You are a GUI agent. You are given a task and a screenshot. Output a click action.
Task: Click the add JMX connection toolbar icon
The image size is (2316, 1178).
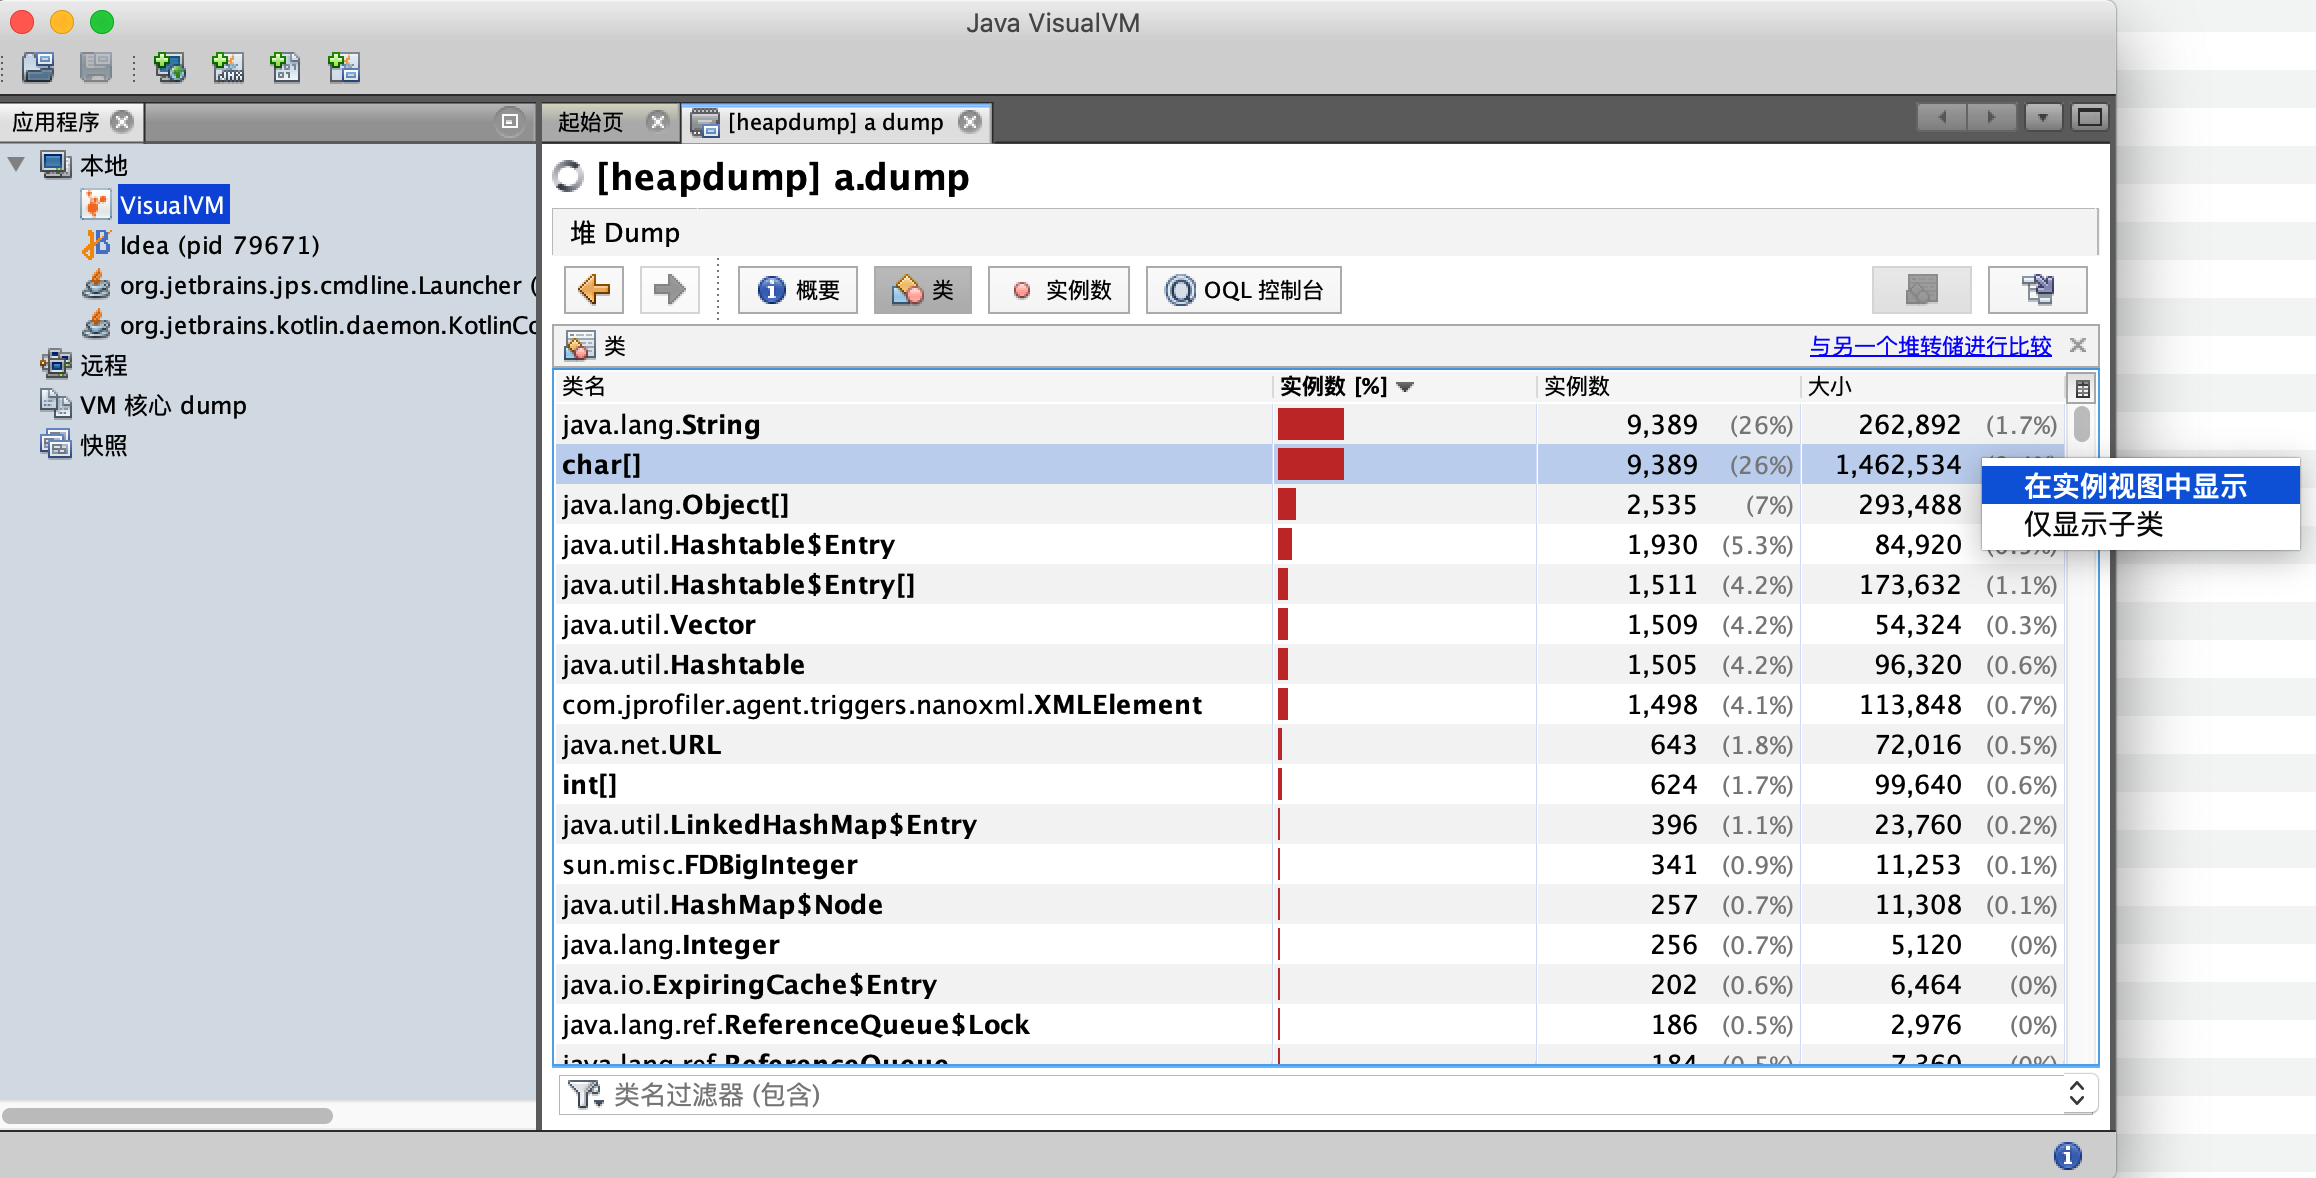click(x=228, y=67)
